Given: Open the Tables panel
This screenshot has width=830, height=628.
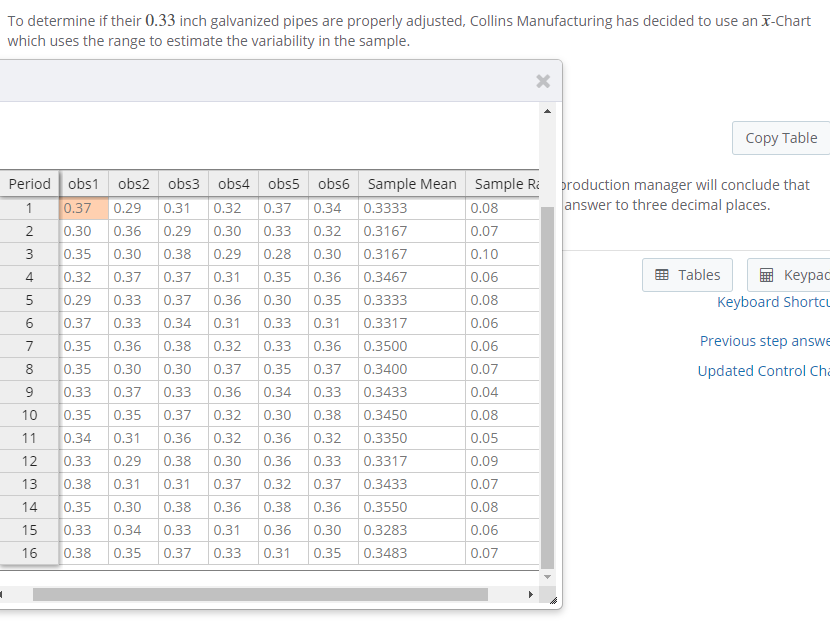Looking at the screenshot, I should click(687, 274).
